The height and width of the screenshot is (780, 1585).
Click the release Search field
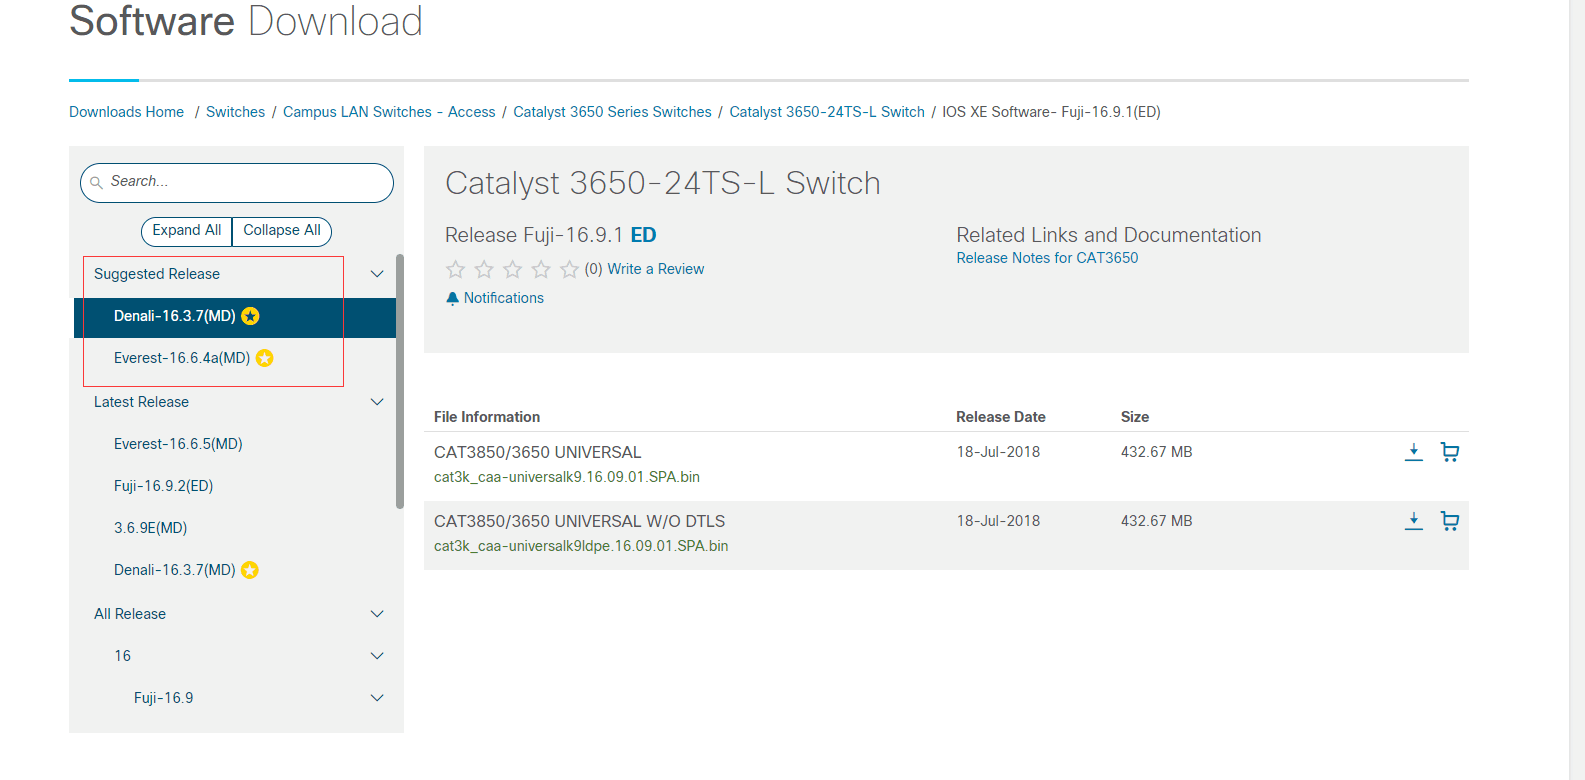237,183
